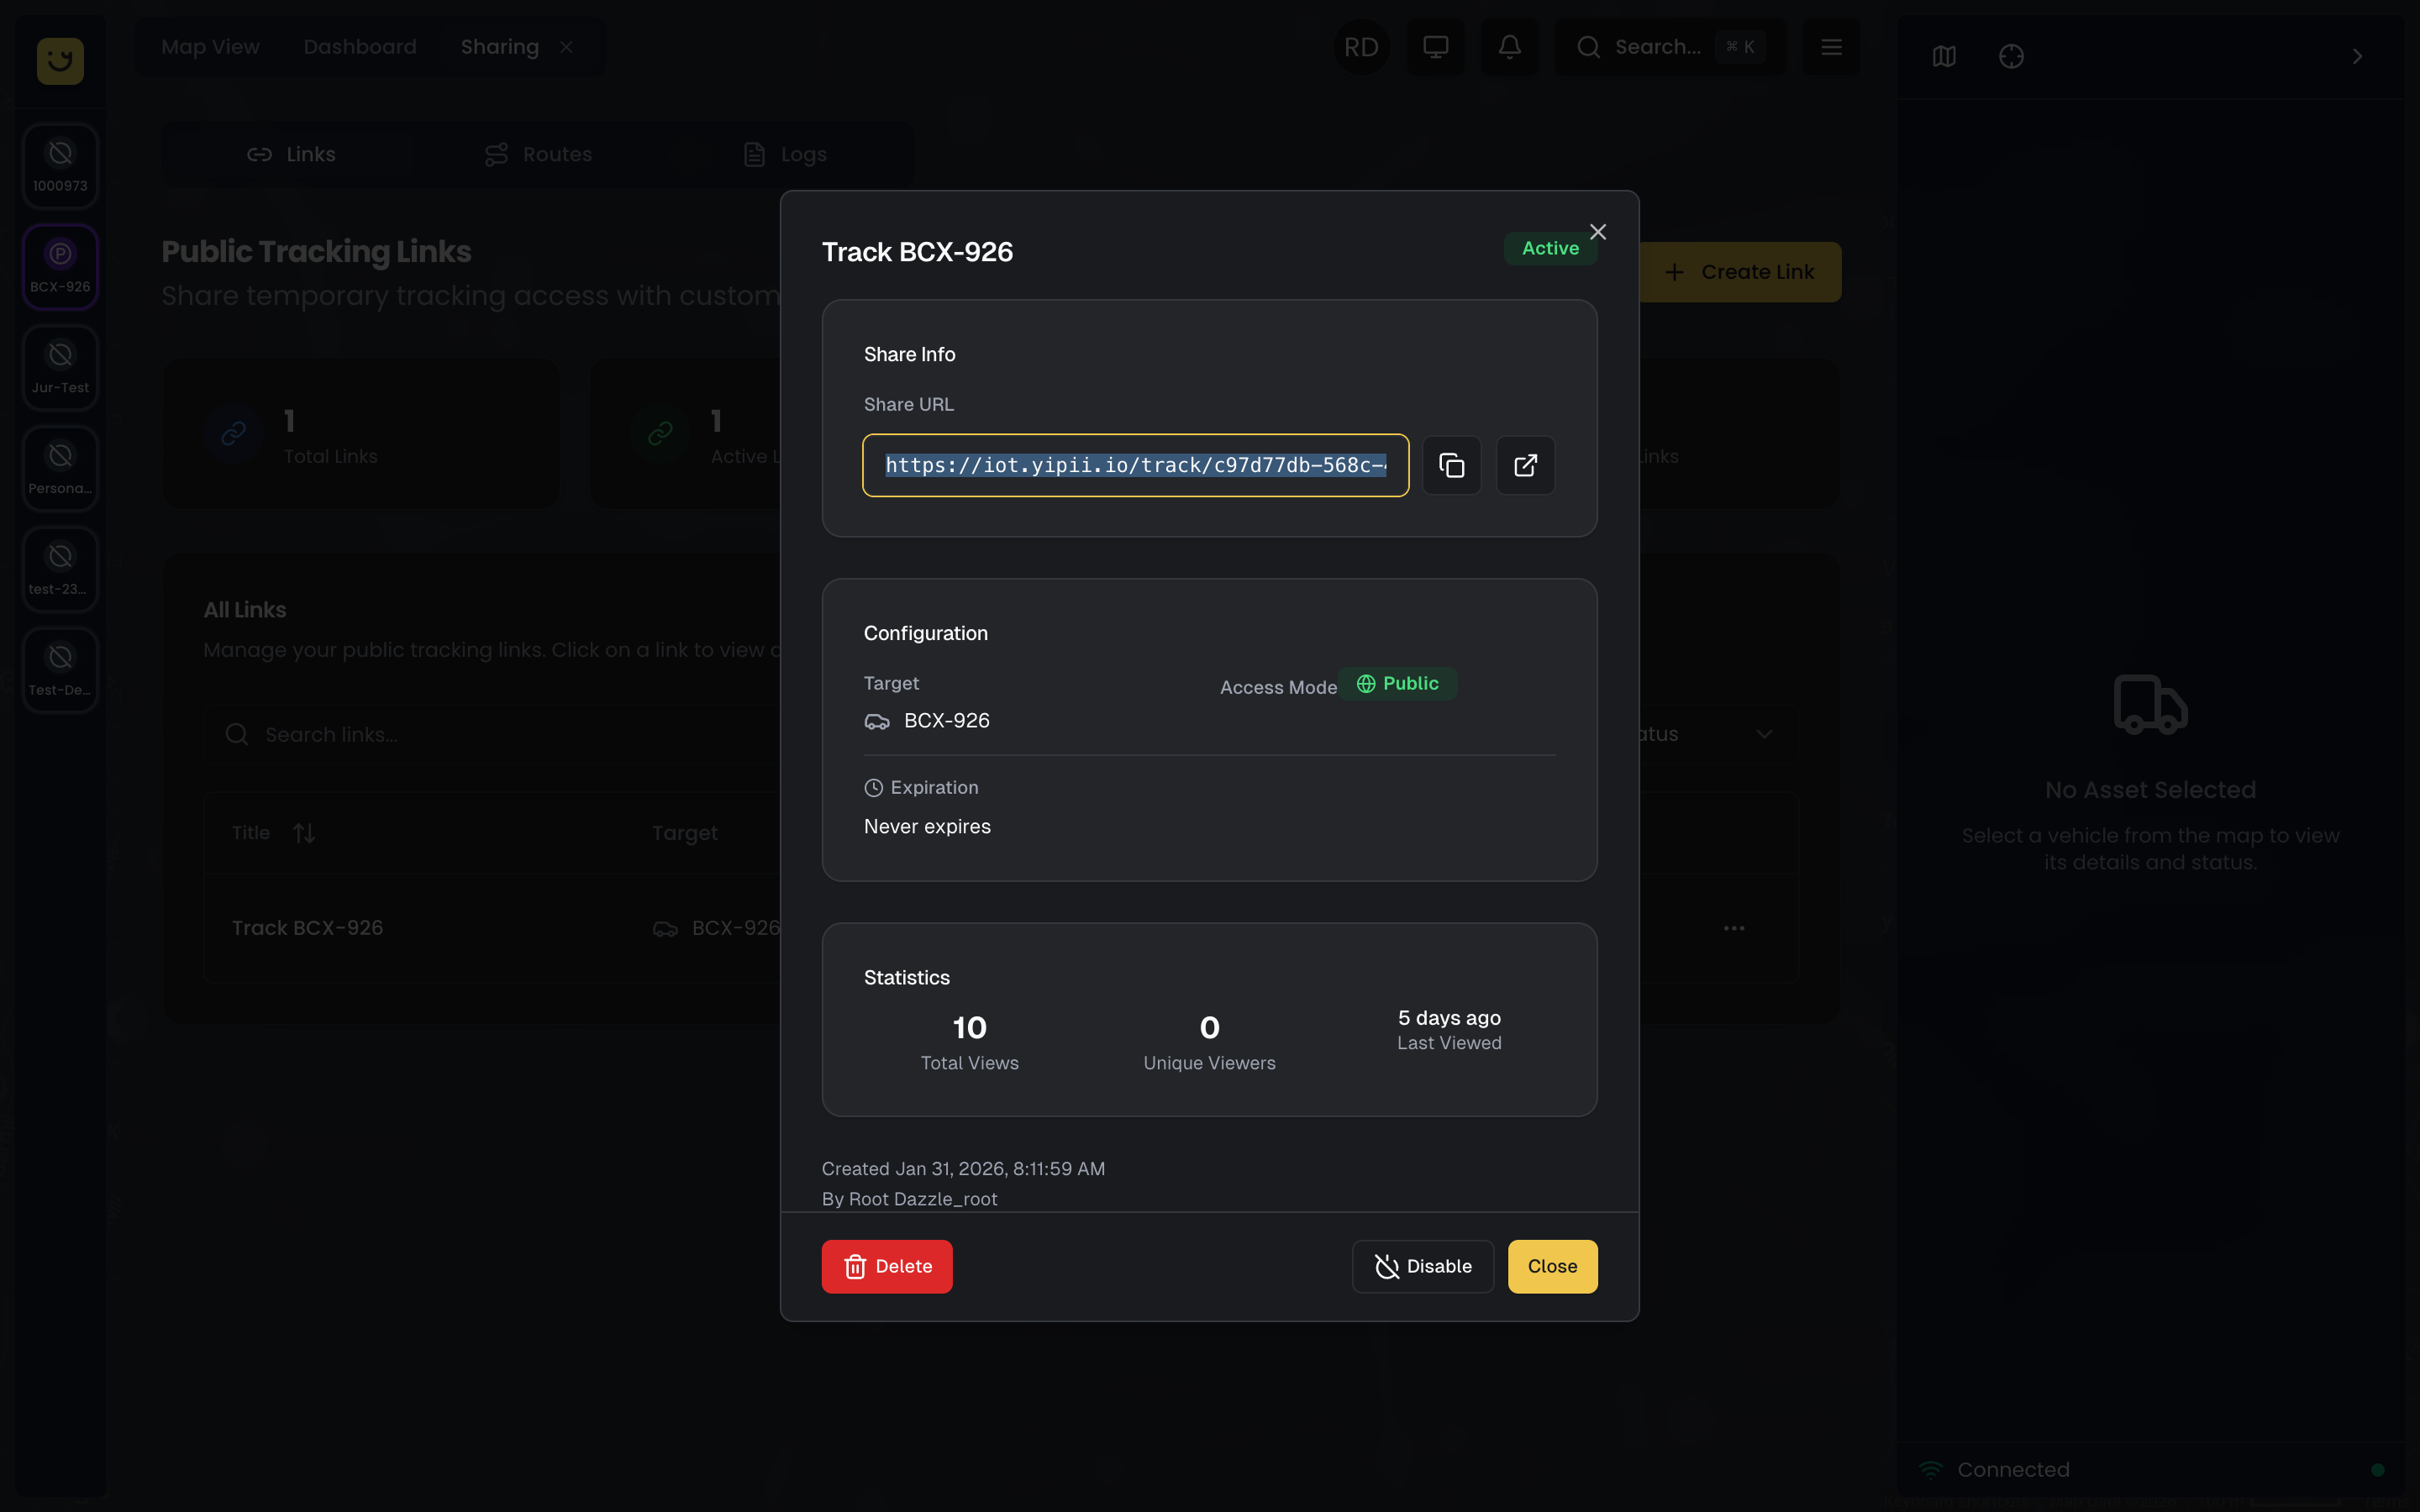Select Persona vehicle in sidebar

(x=60, y=469)
